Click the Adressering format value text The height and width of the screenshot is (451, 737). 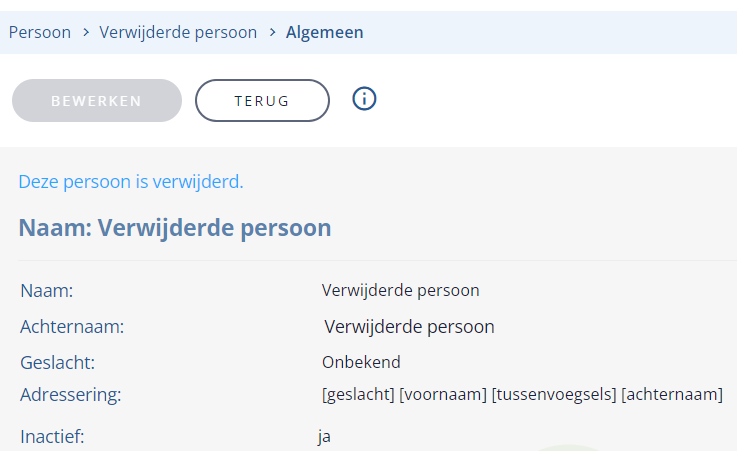click(x=522, y=395)
